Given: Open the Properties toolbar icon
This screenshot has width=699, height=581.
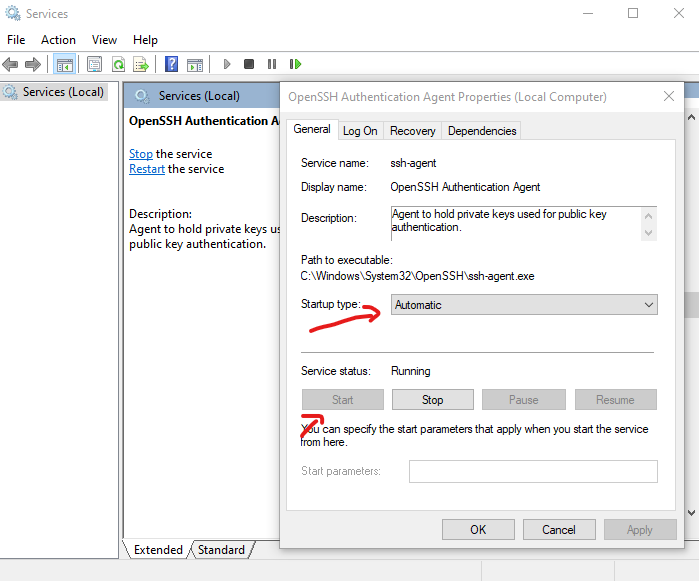Looking at the screenshot, I should [94, 65].
